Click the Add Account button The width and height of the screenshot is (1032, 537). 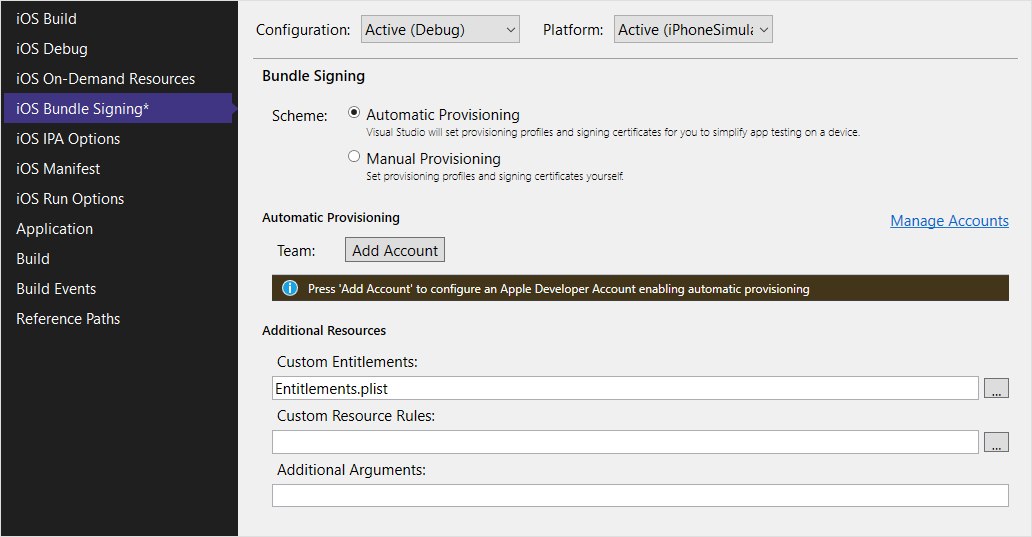click(x=395, y=249)
